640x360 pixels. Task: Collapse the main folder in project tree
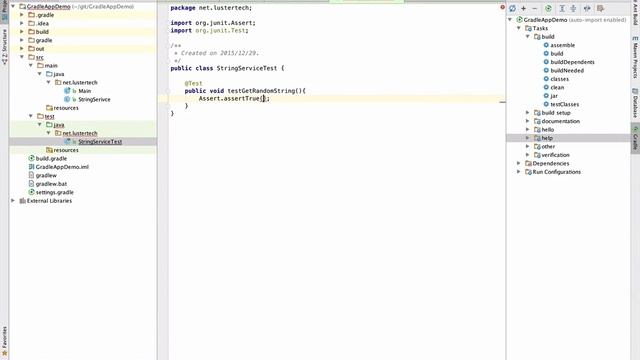coord(31,65)
